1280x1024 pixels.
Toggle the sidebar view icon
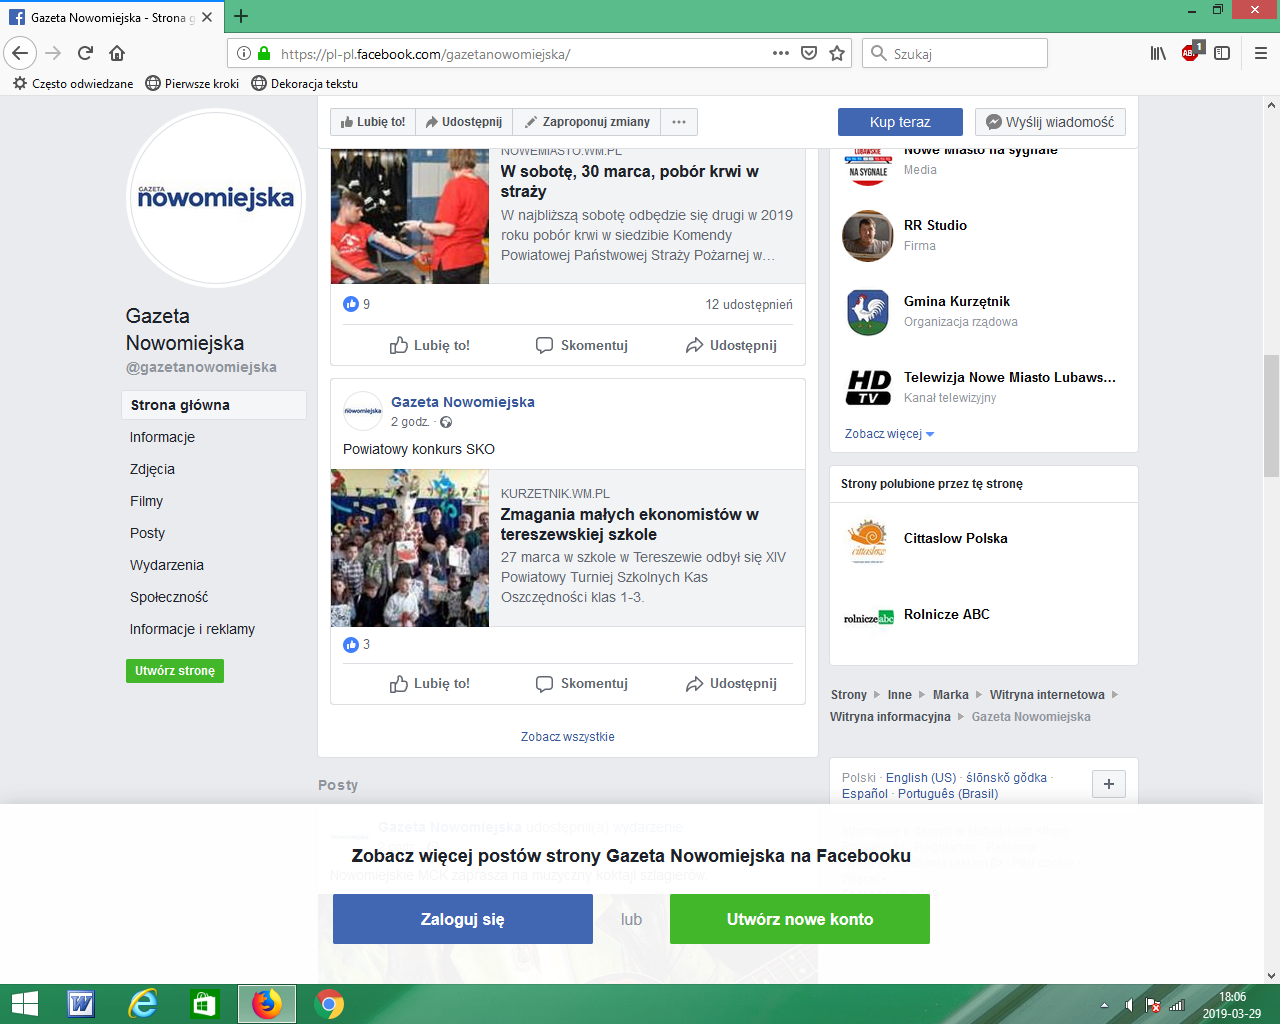[1222, 53]
